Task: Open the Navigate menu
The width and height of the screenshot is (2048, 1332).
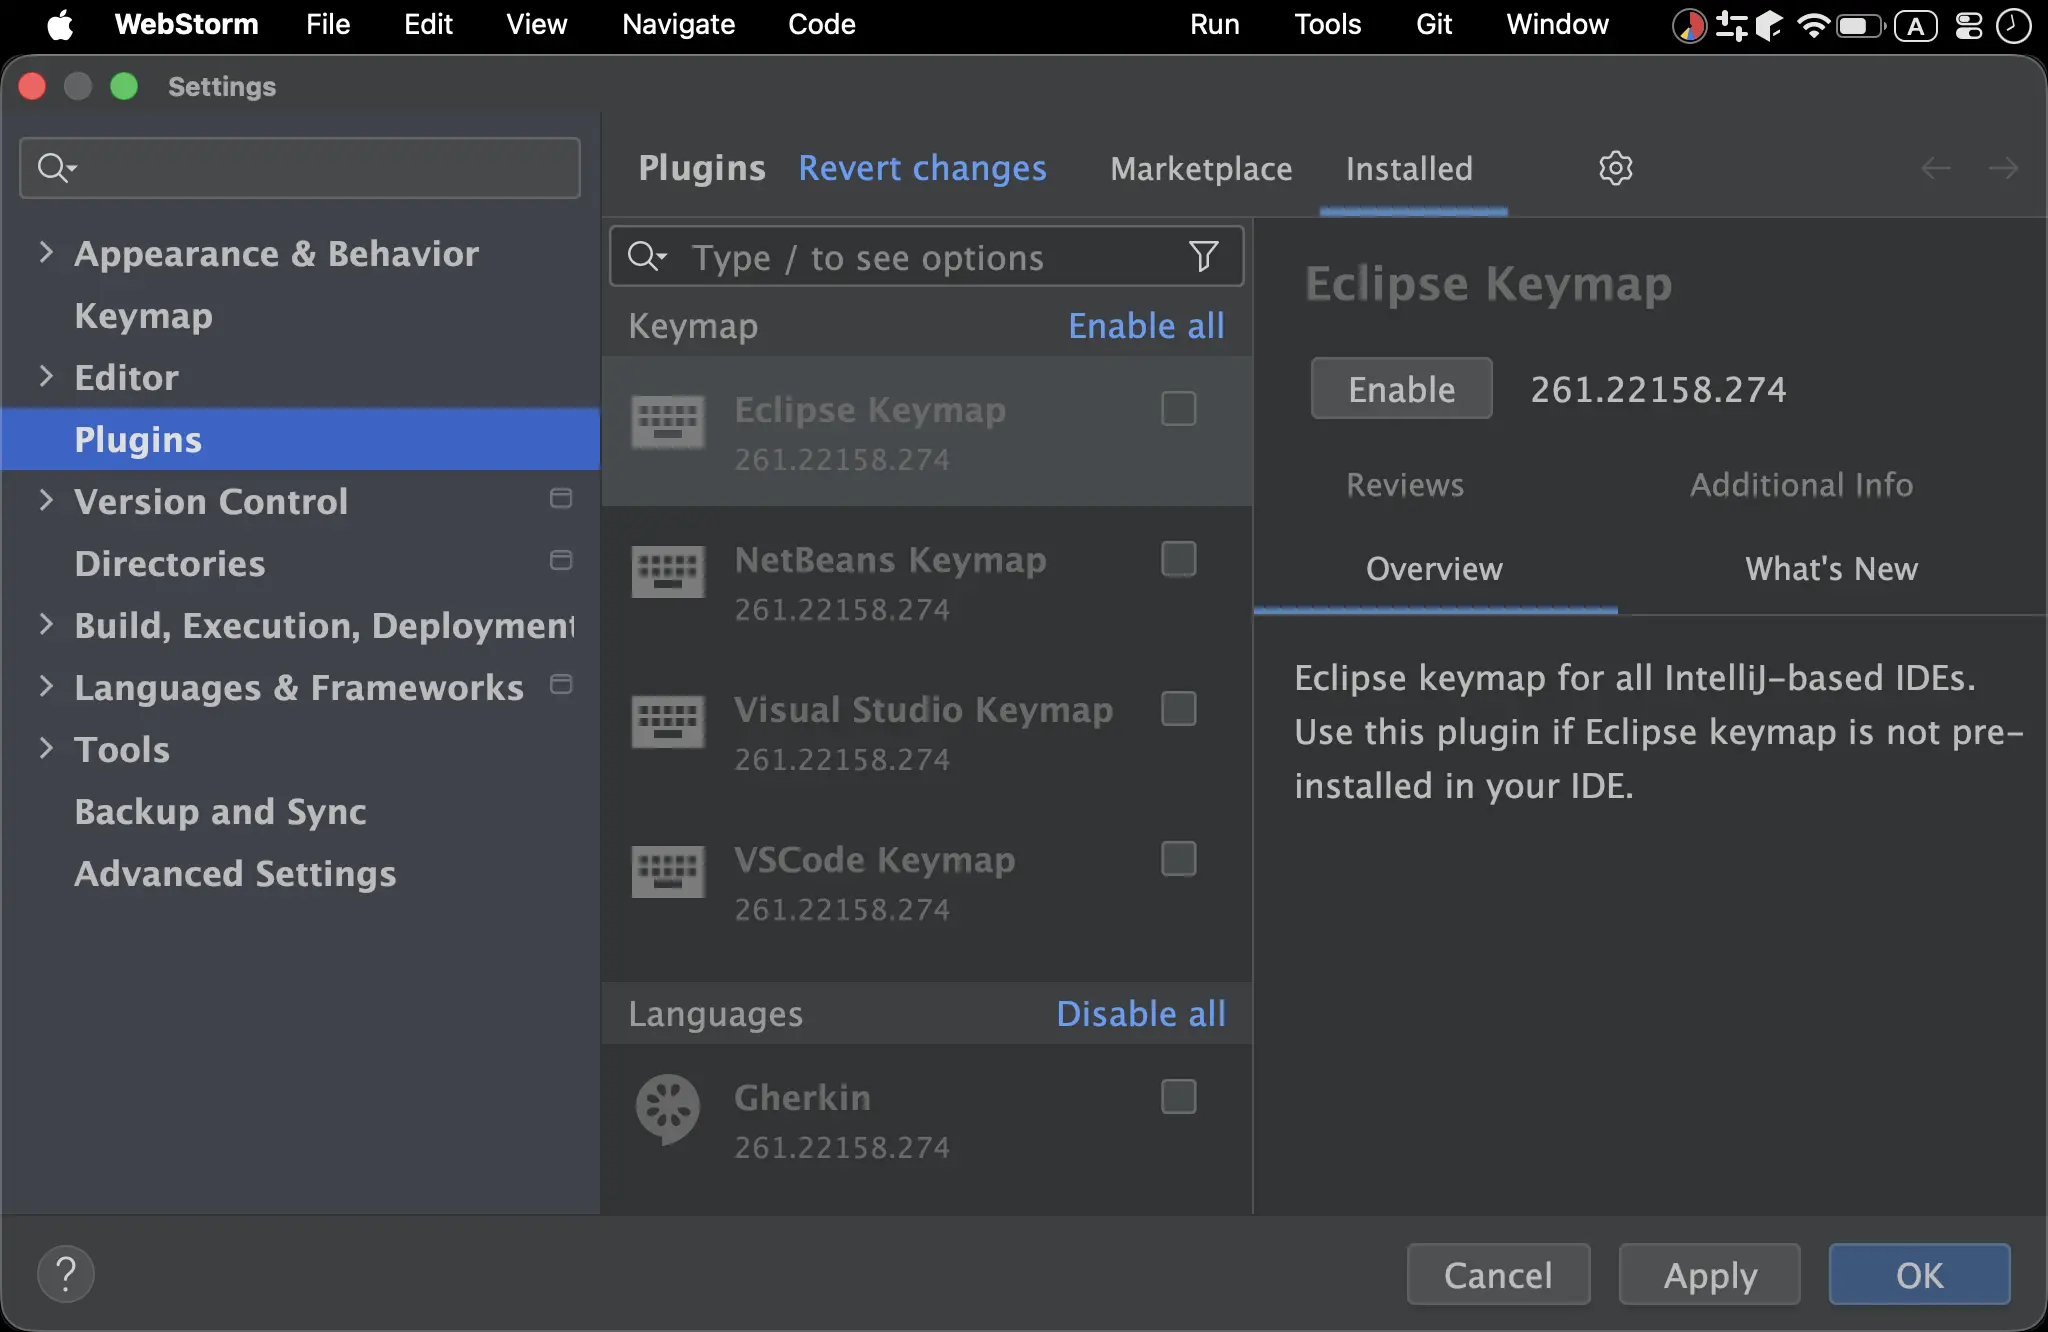Action: click(678, 24)
